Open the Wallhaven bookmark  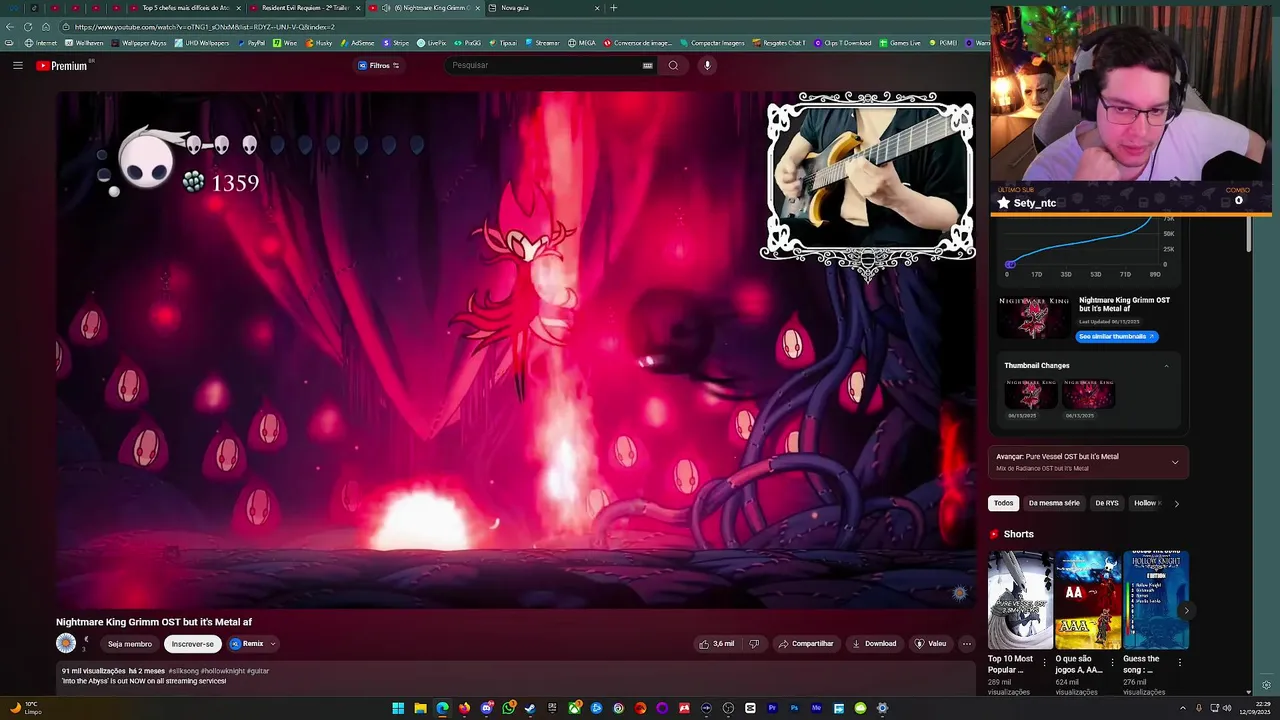pos(84,43)
